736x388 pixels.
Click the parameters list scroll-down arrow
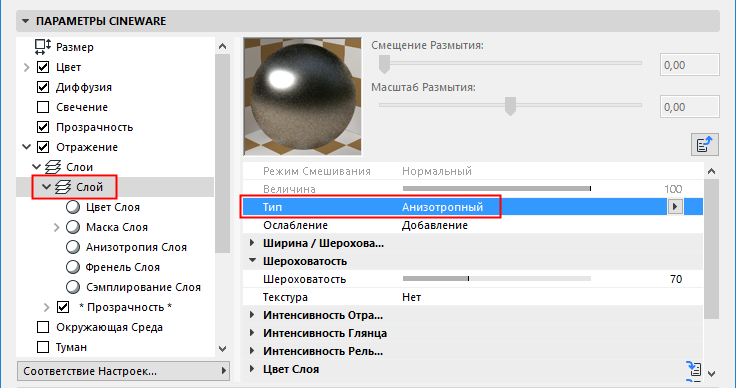pos(712,374)
